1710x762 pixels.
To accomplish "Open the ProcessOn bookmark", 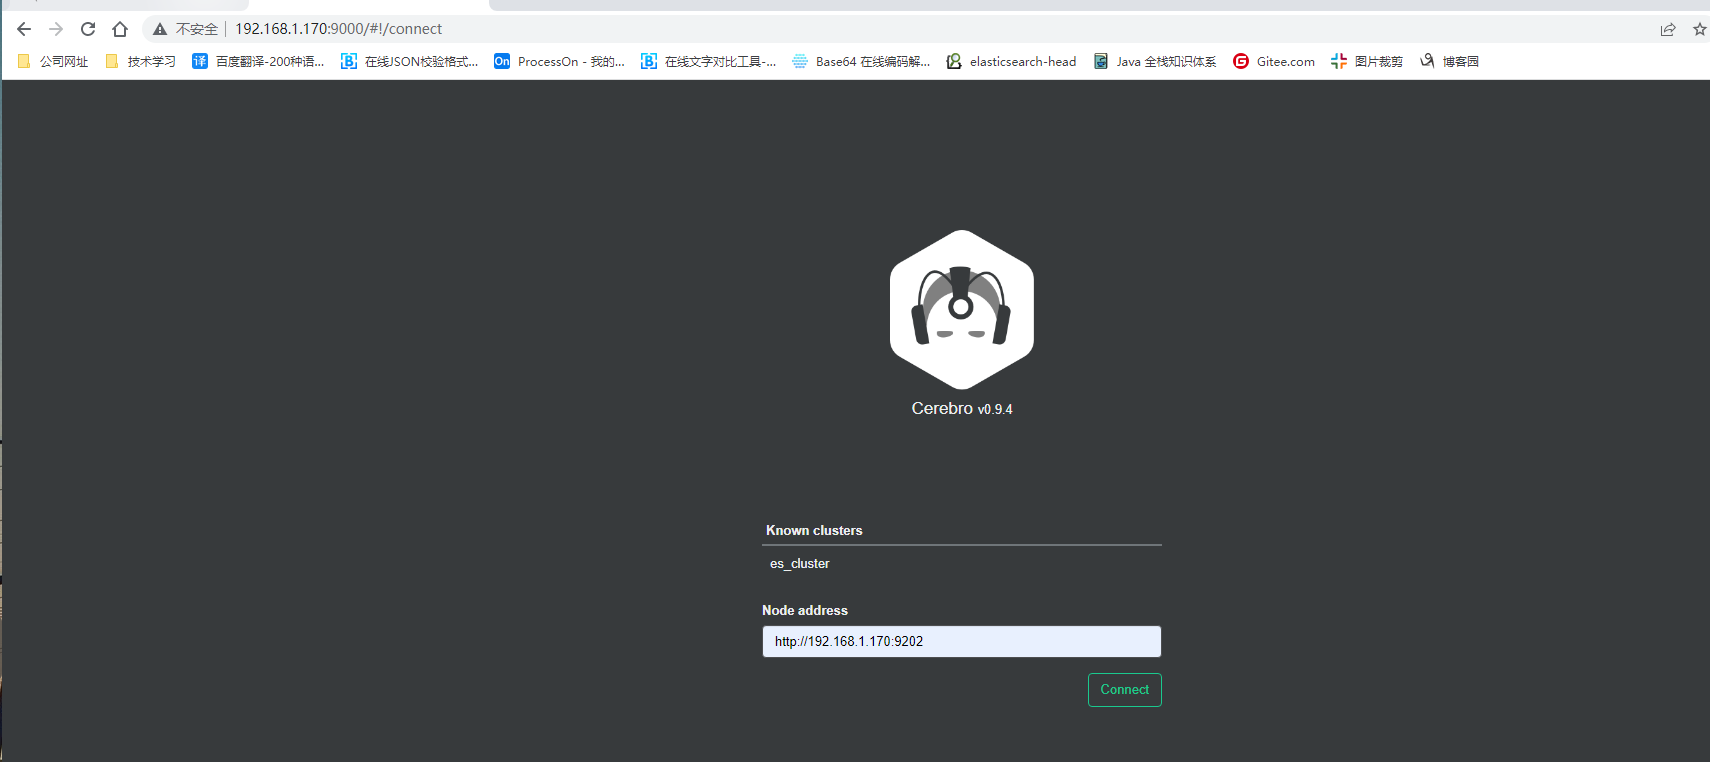I will (x=560, y=61).
